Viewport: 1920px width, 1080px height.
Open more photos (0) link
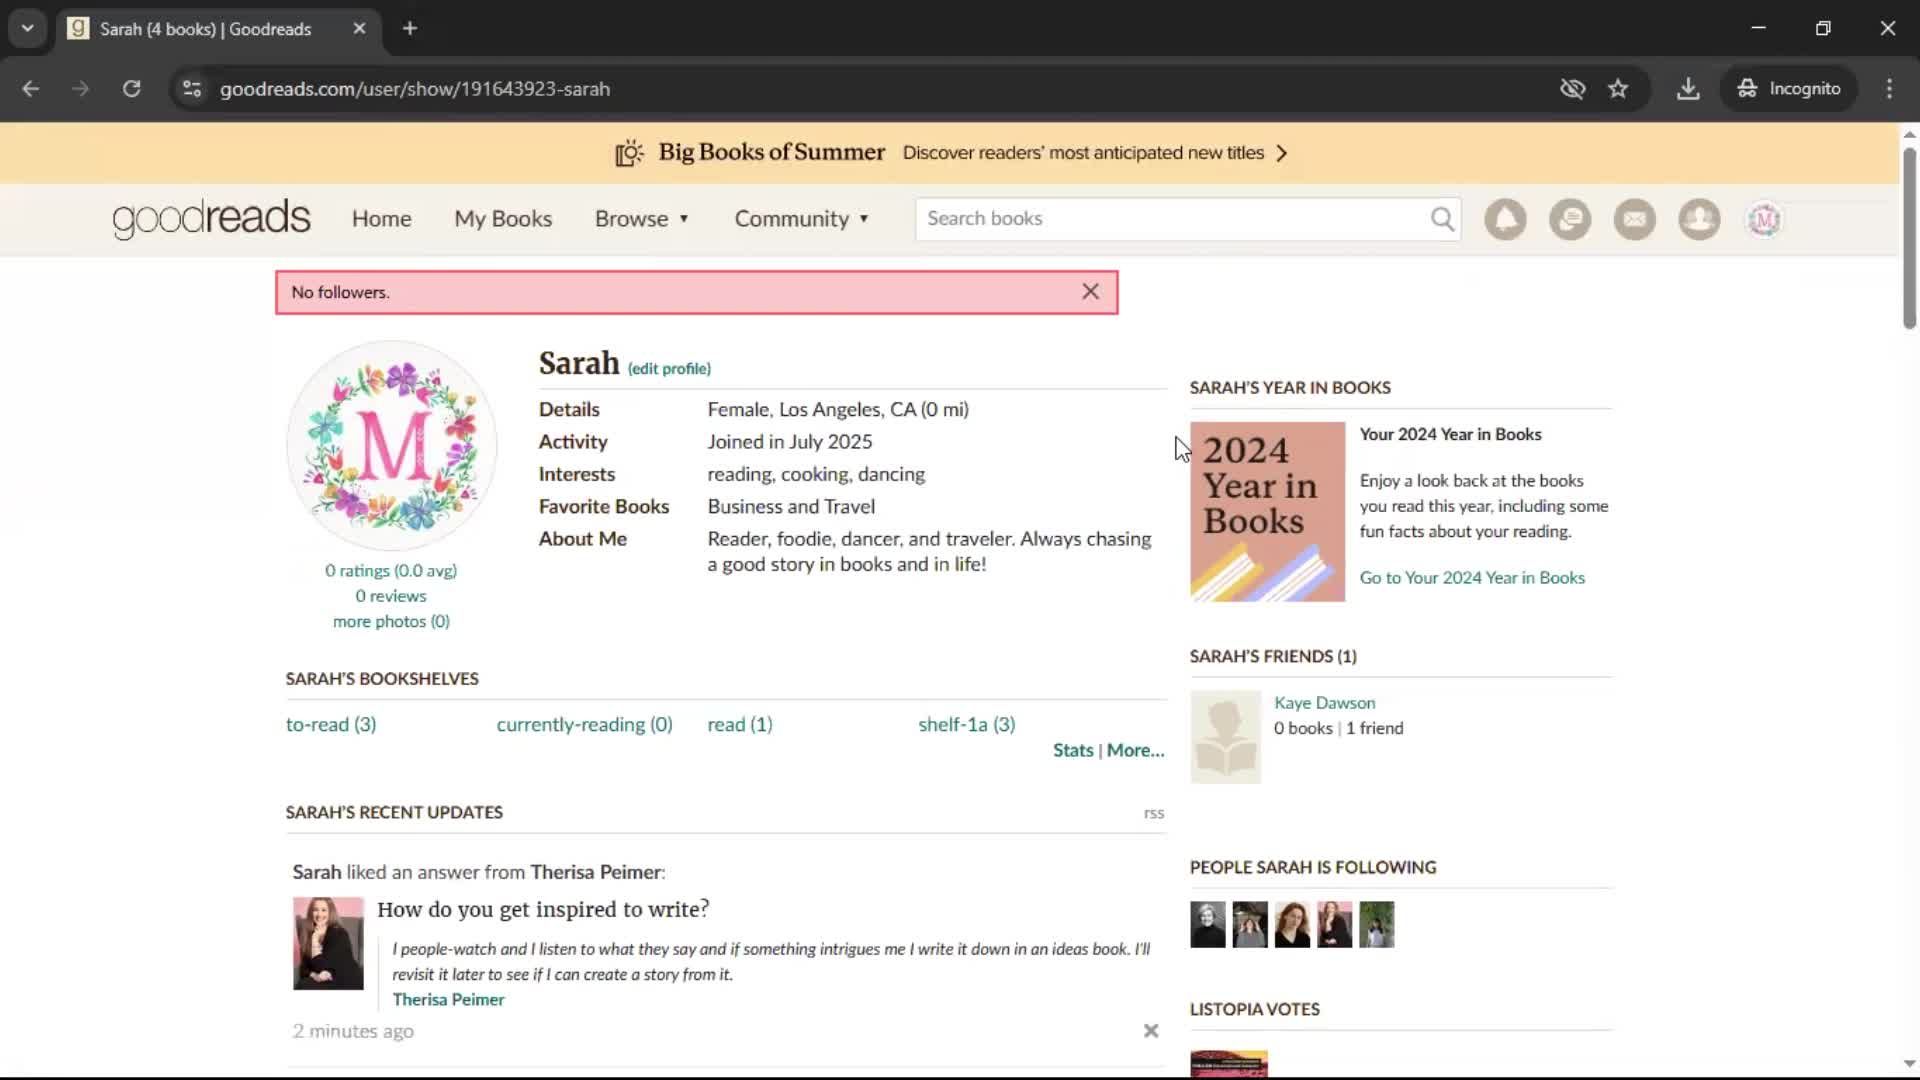click(391, 622)
